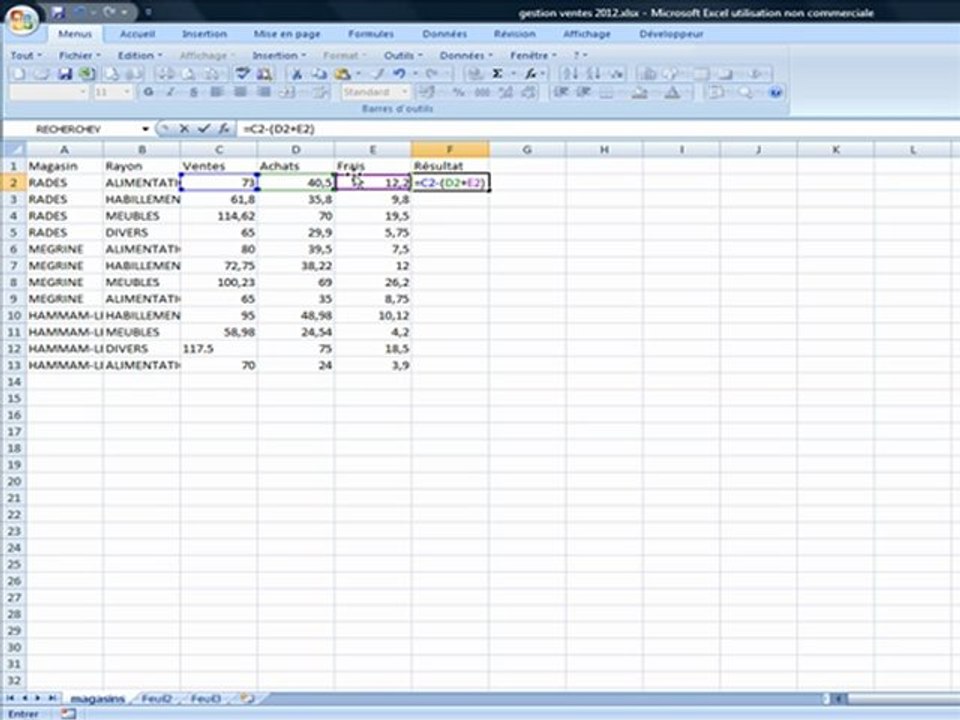This screenshot has width=960, height=720.
Task: Toggle underline S formatting
Action: 193,92
